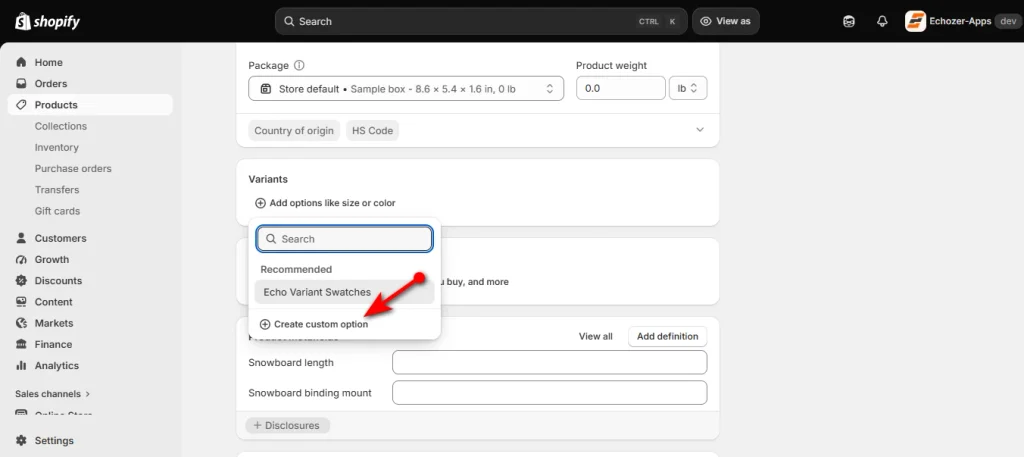The image size is (1024, 457).
Task: Focus the top Search bar
Action: click(481, 22)
